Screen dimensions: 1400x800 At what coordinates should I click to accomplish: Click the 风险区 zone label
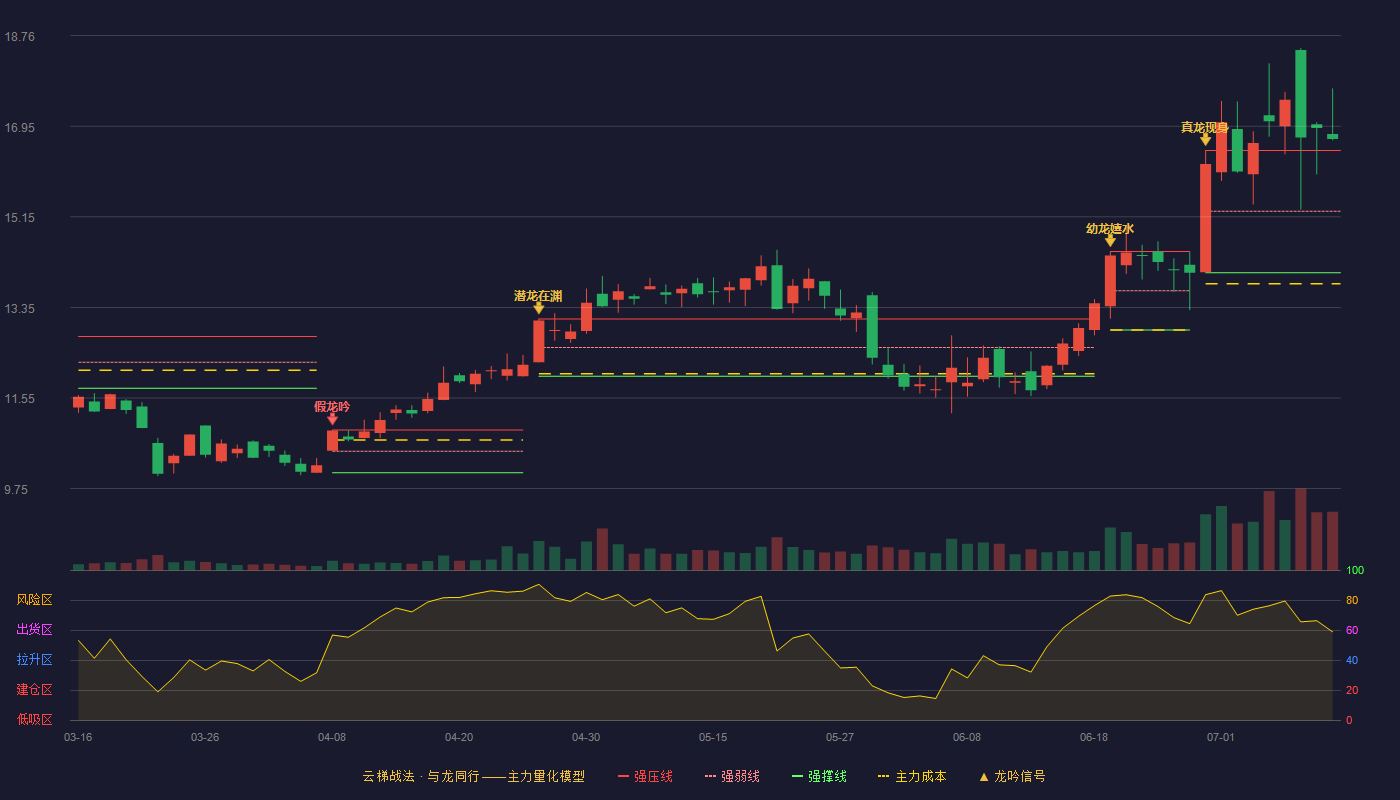35,600
